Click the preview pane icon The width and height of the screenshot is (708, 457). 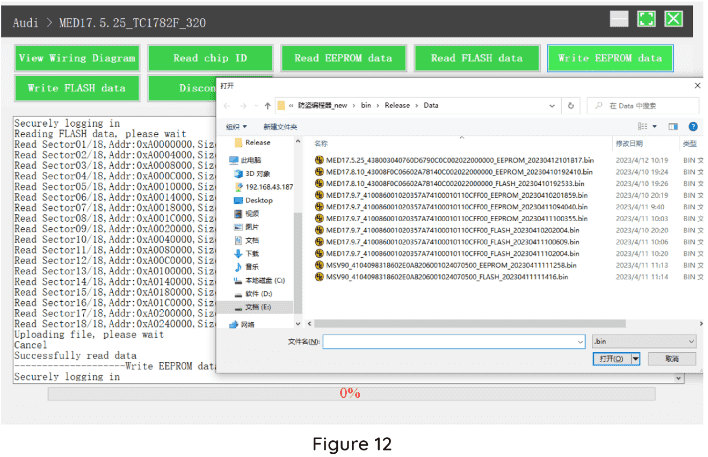(672, 127)
